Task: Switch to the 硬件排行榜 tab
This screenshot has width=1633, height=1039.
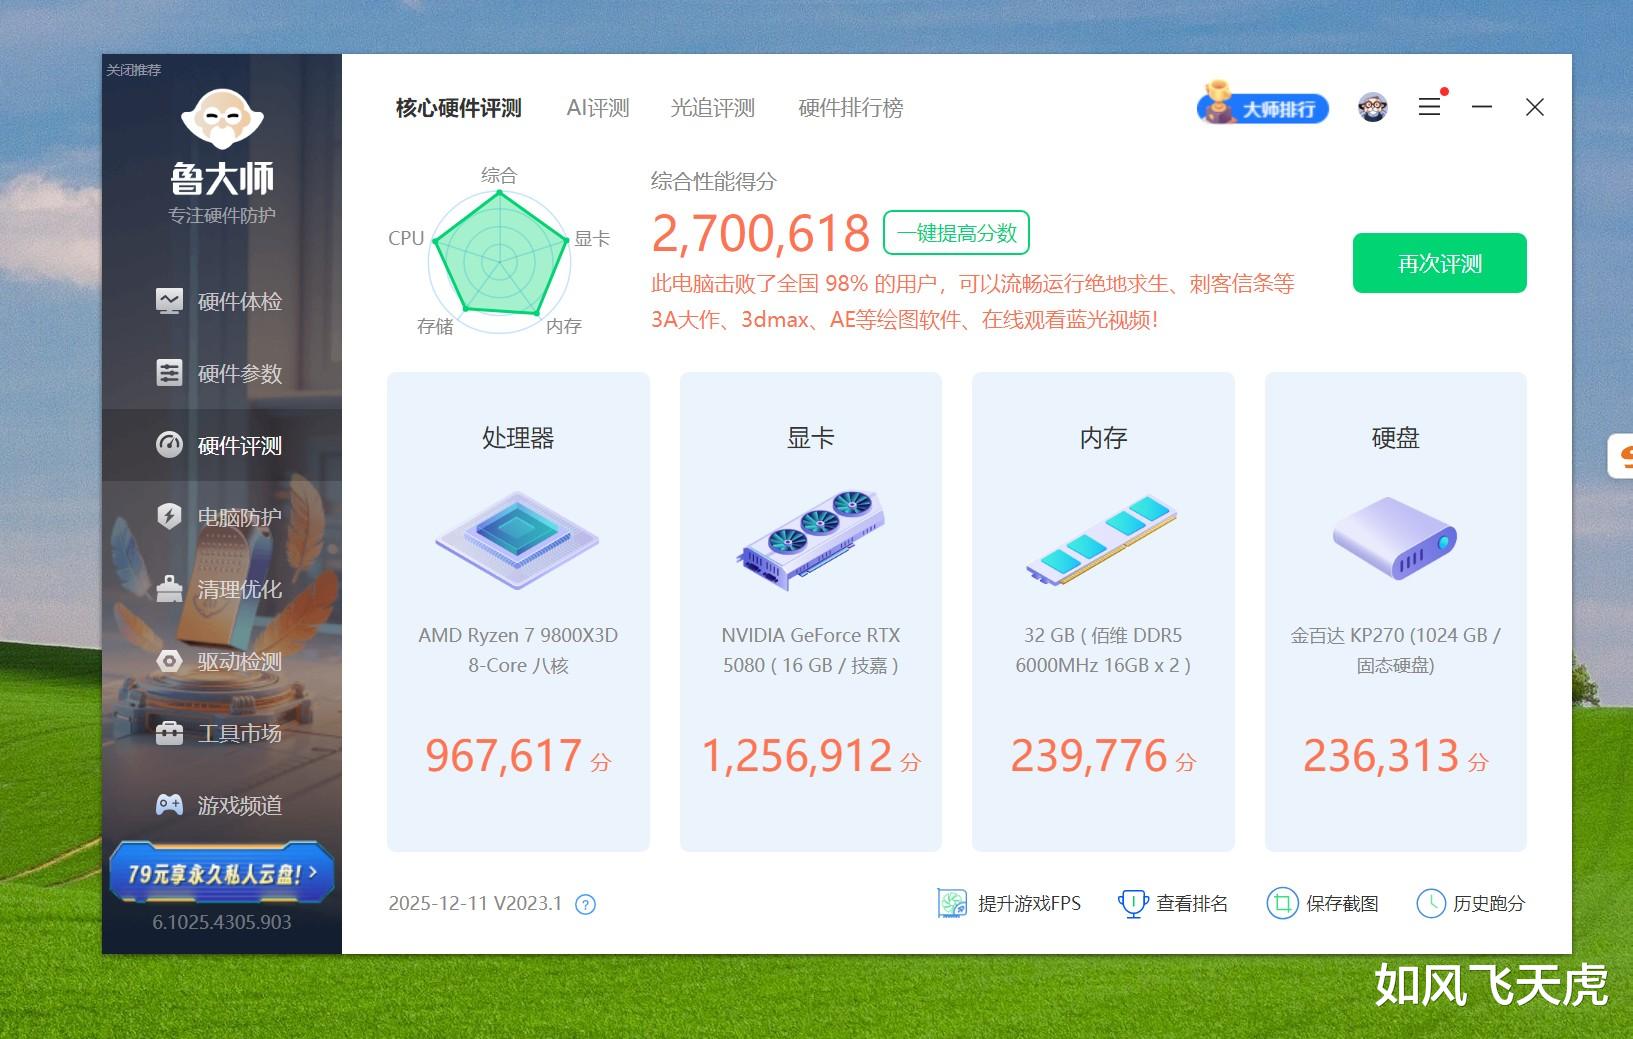Action: pos(851,108)
